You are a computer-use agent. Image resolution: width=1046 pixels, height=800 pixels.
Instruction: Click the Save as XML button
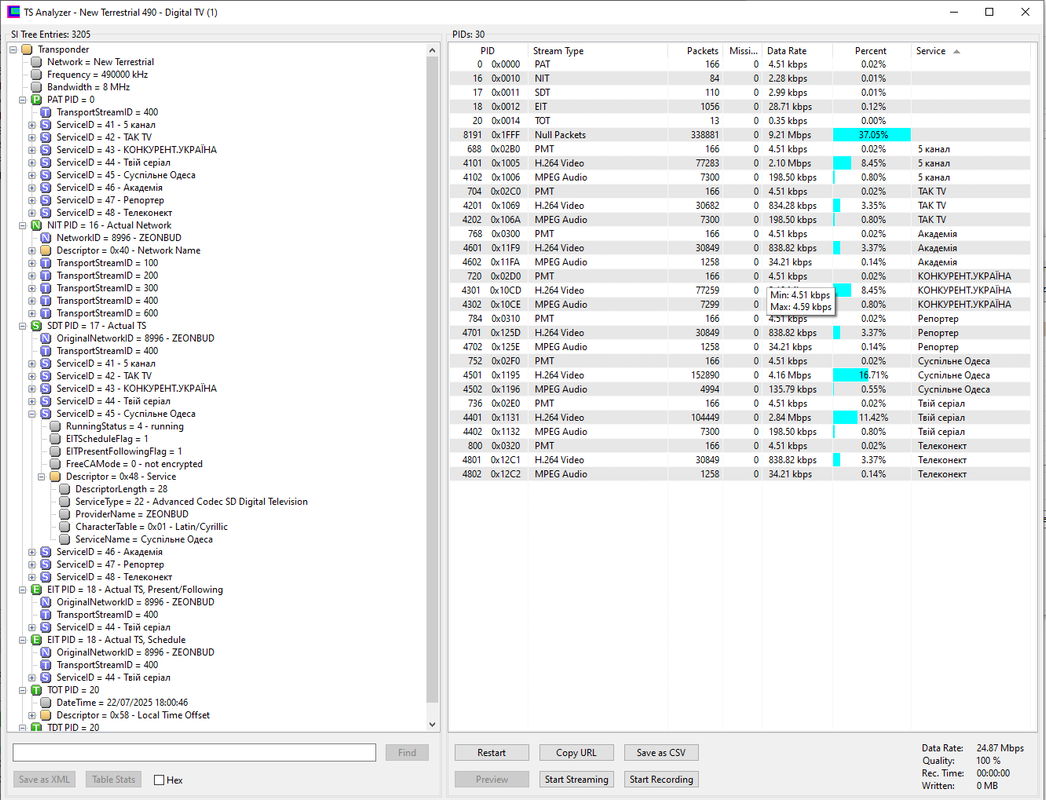tap(44, 779)
